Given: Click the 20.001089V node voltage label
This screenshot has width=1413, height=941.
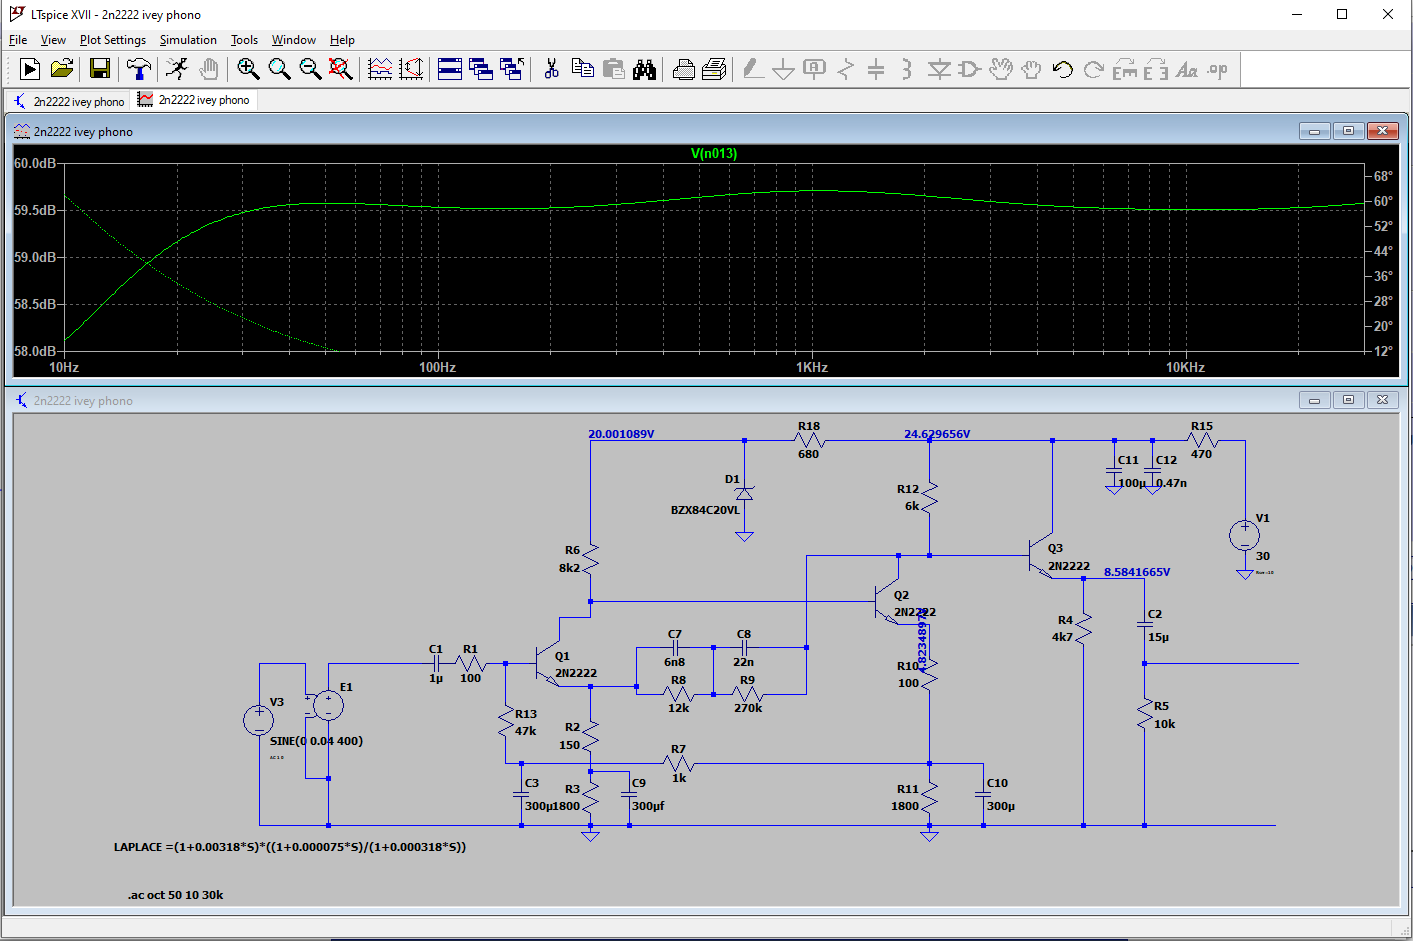Looking at the screenshot, I should 621,434.
